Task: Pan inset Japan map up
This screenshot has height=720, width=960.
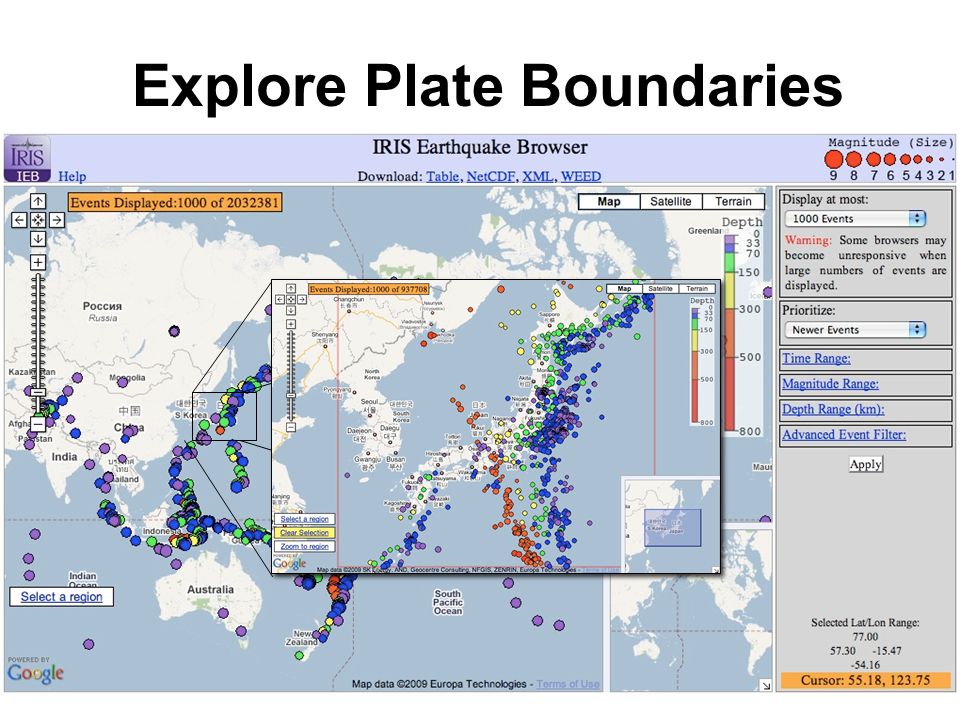Action: click(291, 288)
